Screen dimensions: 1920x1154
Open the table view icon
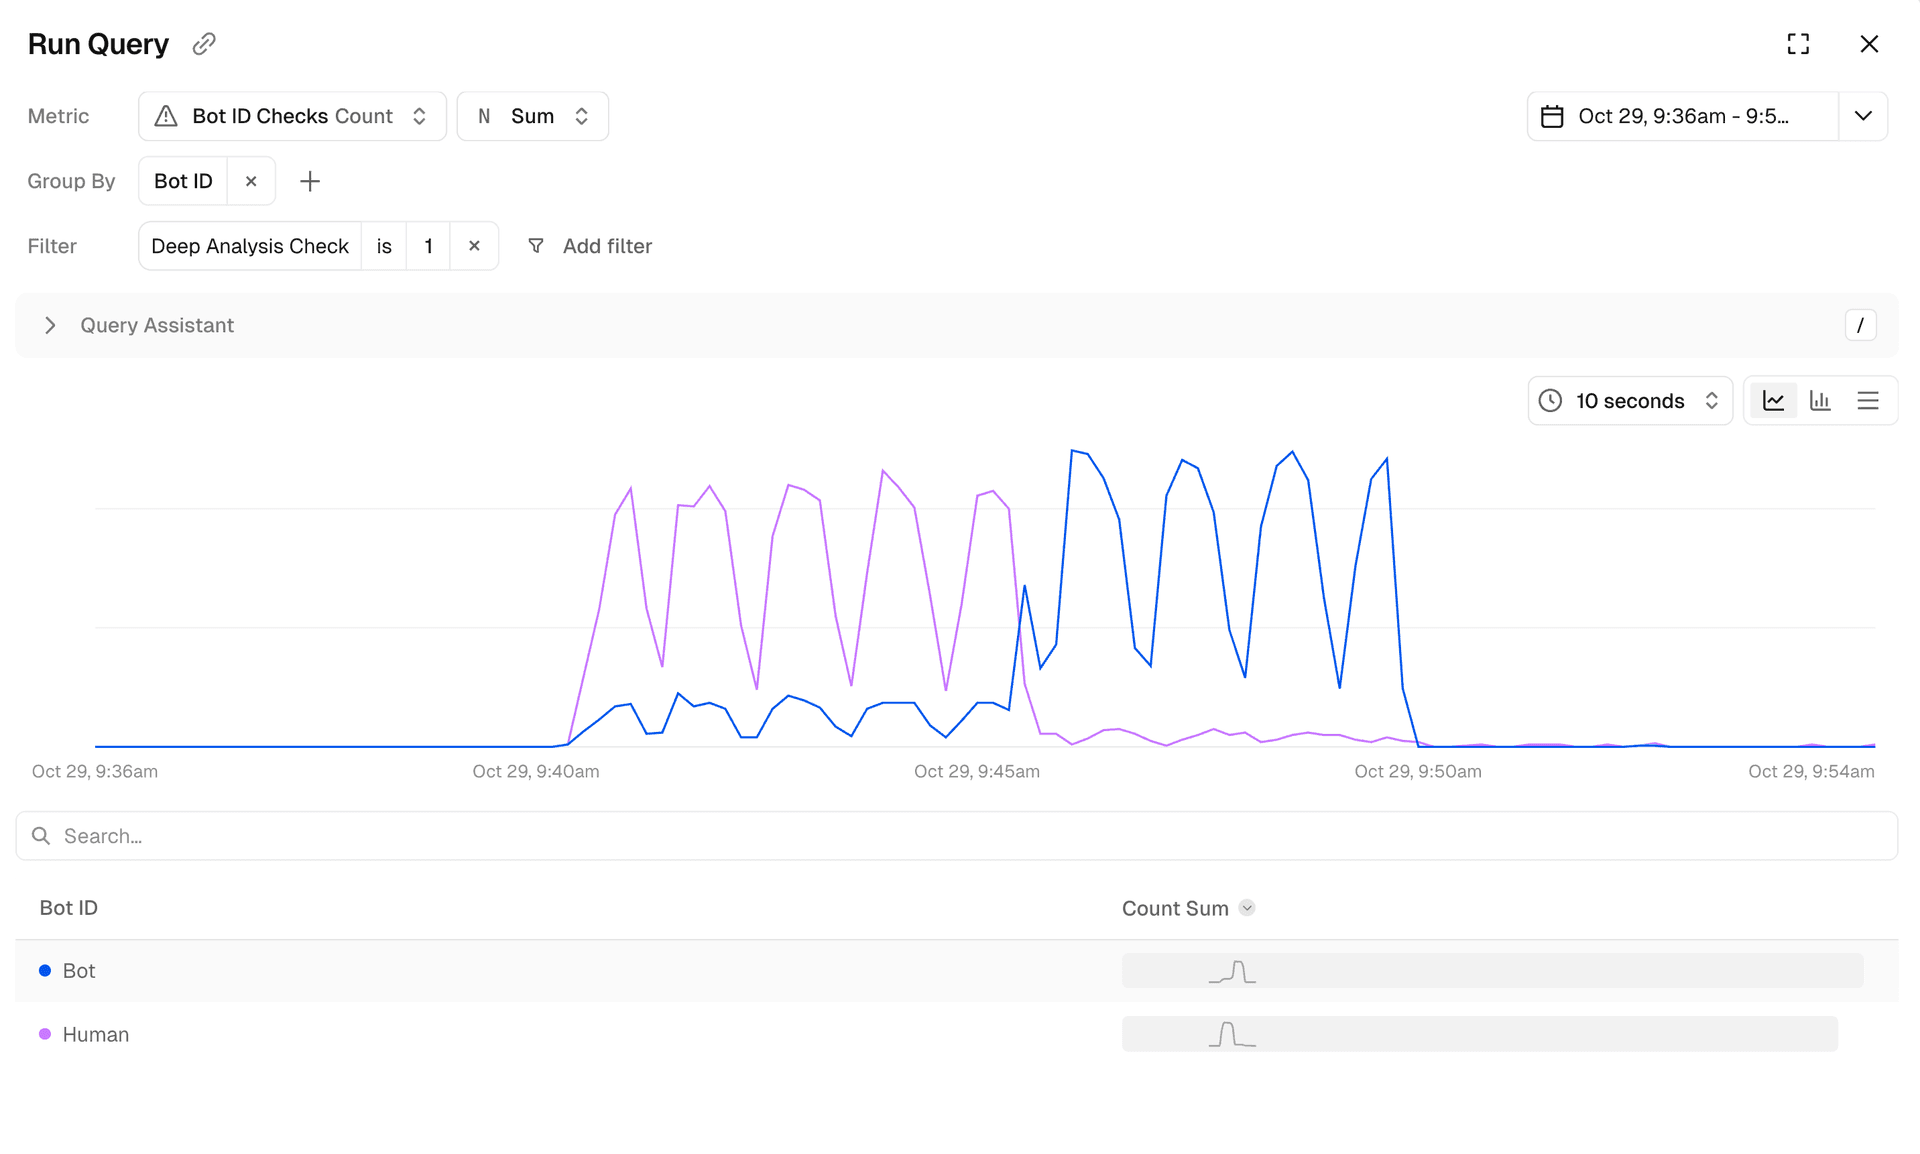coord(1868,400)
